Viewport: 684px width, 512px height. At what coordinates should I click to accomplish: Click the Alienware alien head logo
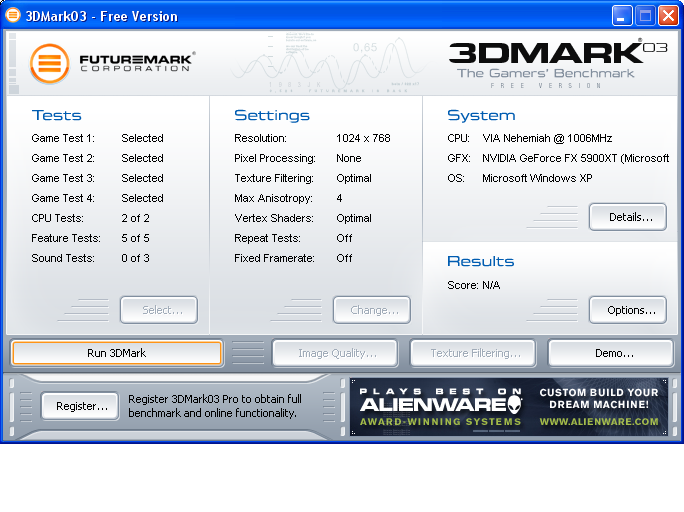(515, 404)
